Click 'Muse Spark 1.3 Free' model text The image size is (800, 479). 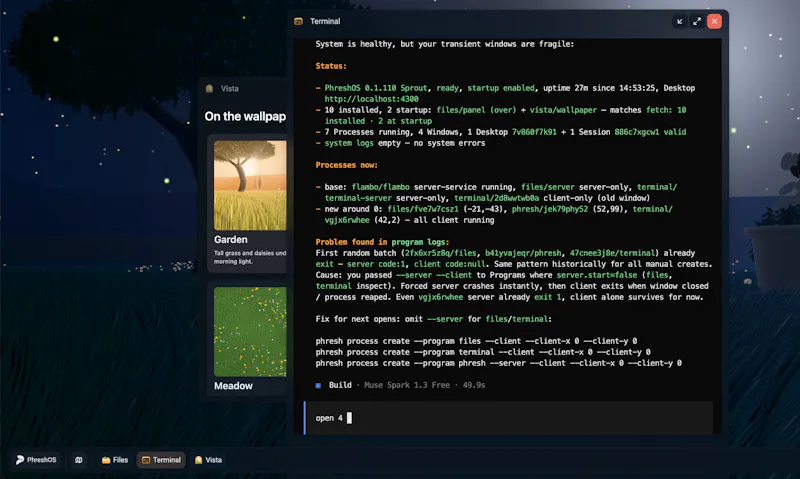tap(407, 385)
